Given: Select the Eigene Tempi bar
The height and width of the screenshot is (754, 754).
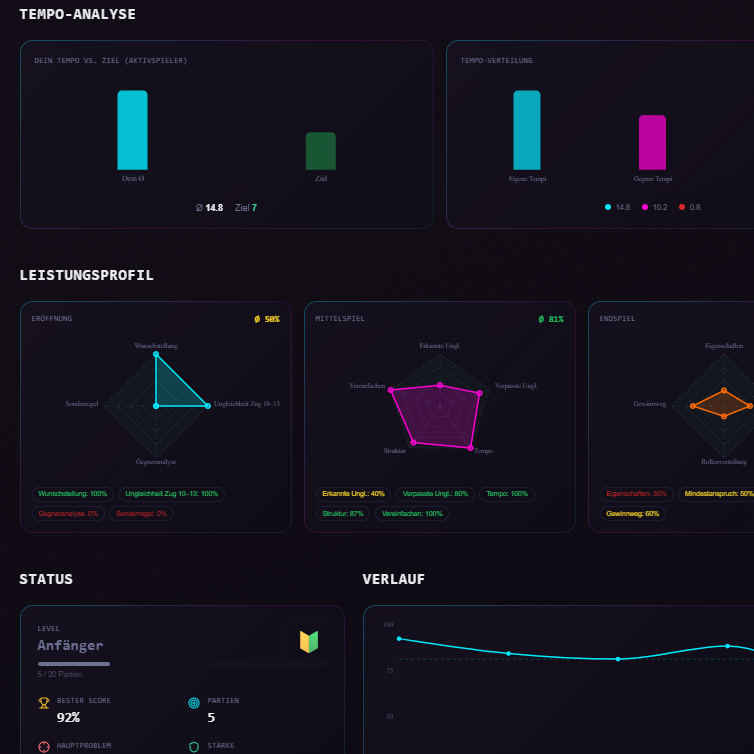Looking at the screenshot, I should pos(527,130).
